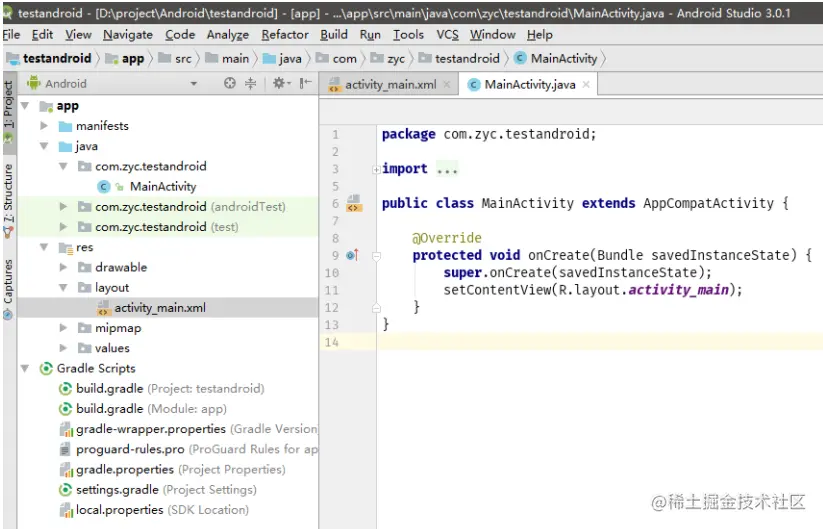This screenshot has height=529, width=823.
Task: Close the activity_main.xml tab
Action: 447,84
